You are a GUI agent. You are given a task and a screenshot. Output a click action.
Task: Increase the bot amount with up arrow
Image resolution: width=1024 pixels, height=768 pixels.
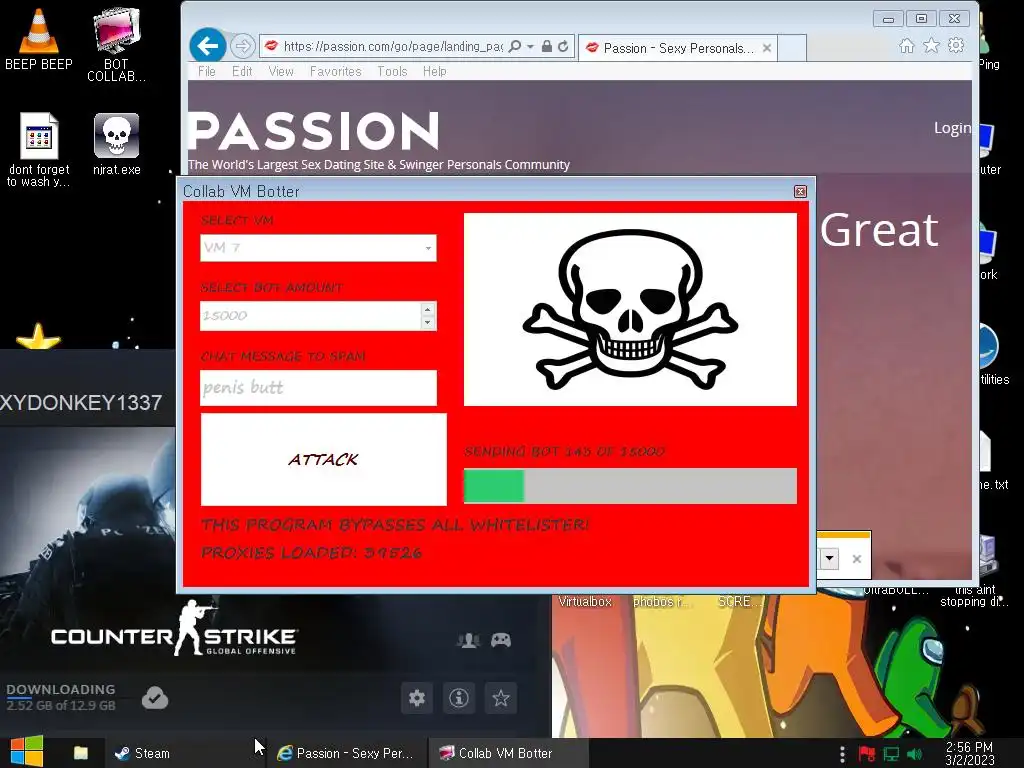pyautogui.click(x=428, y=310)
